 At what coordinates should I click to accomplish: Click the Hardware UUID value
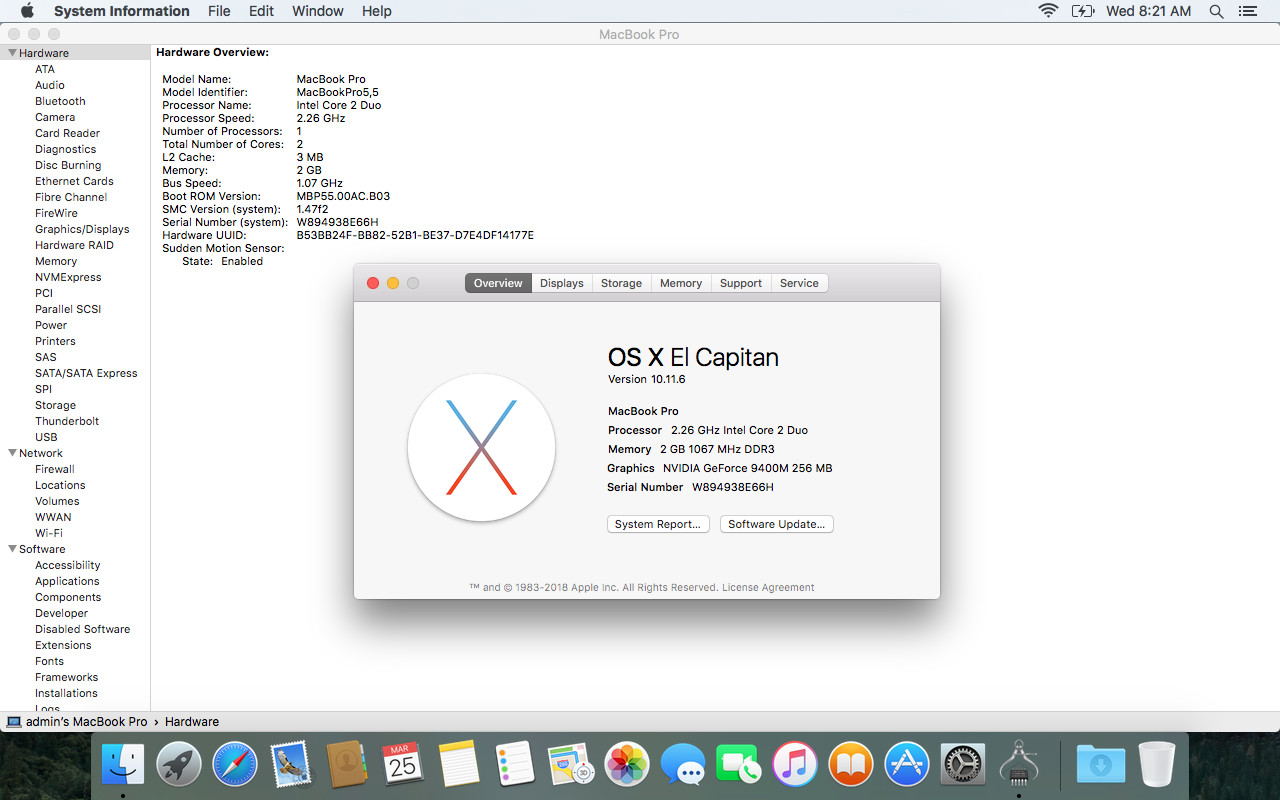415,235
